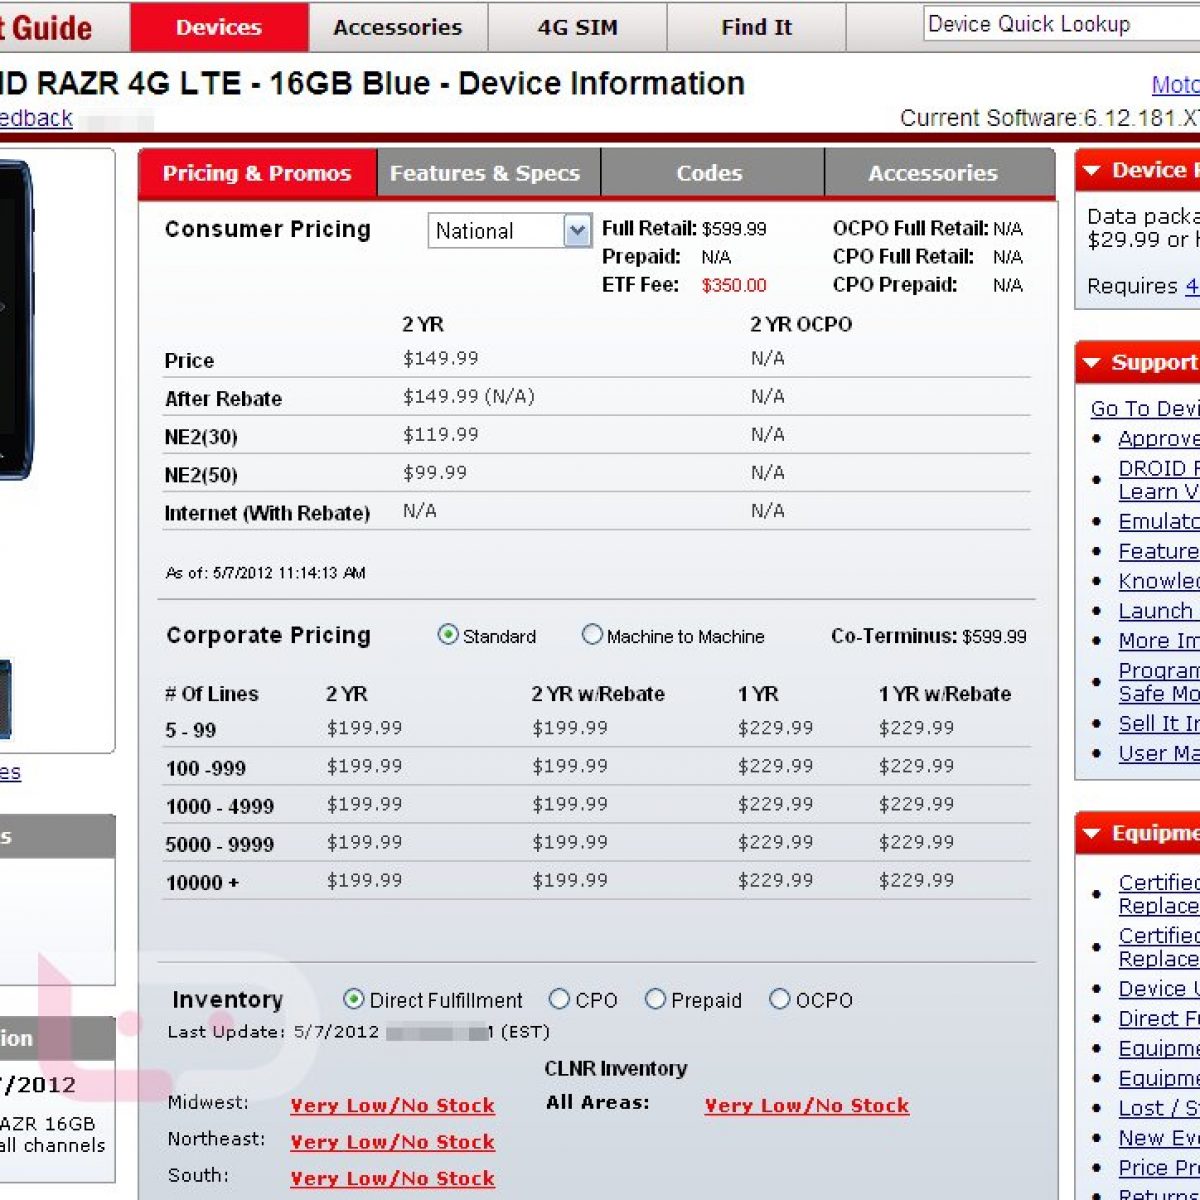The image size is (1200, 1200).
Task: Collapse the Support panel arrow
Action: (1092, 363)
